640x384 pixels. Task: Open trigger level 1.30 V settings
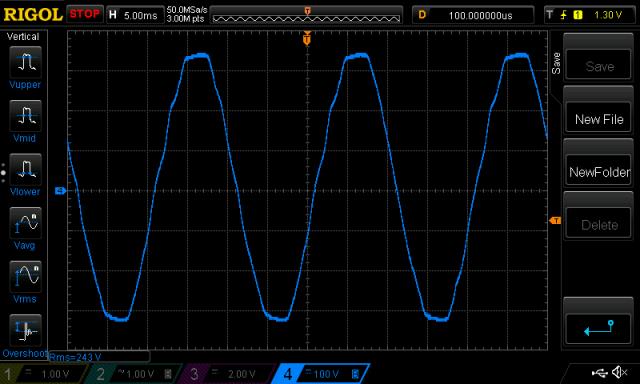pyautogui.click(x=589, y=15)
